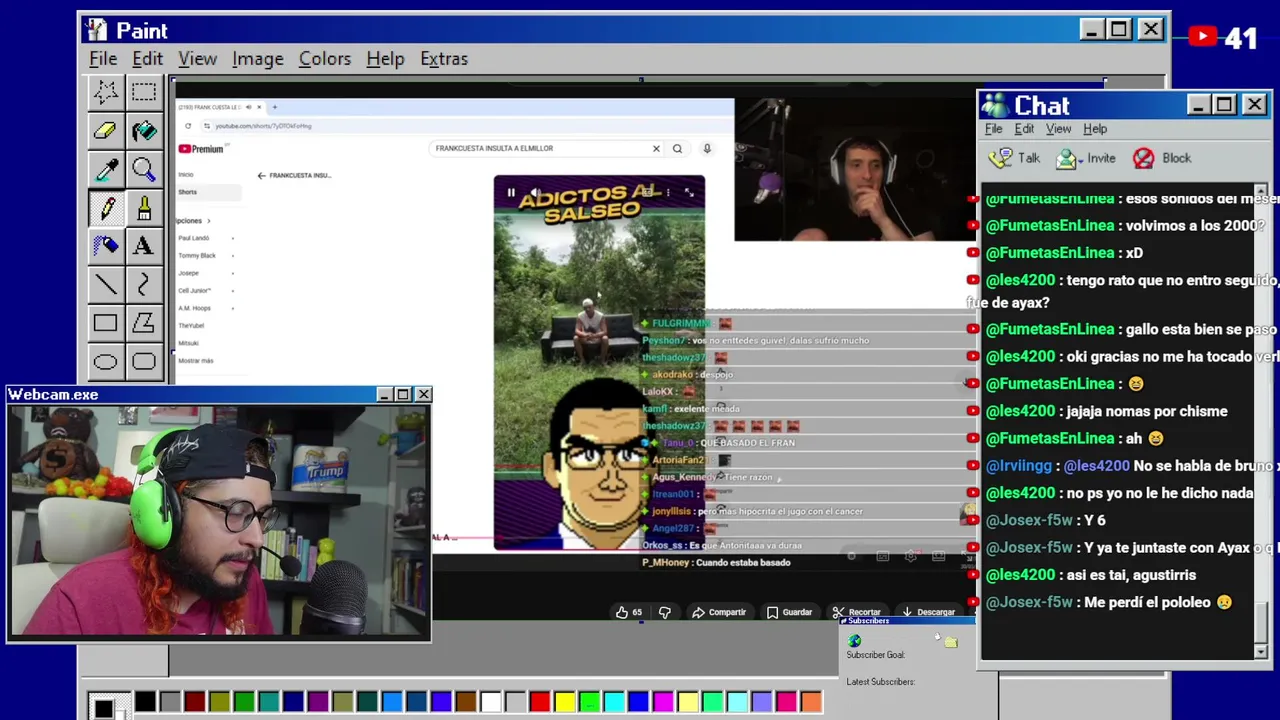Viewport: 1280px width, 720px height.
Task: Click the Block icon in Chat window
Action: click(x=1144, y=158)
